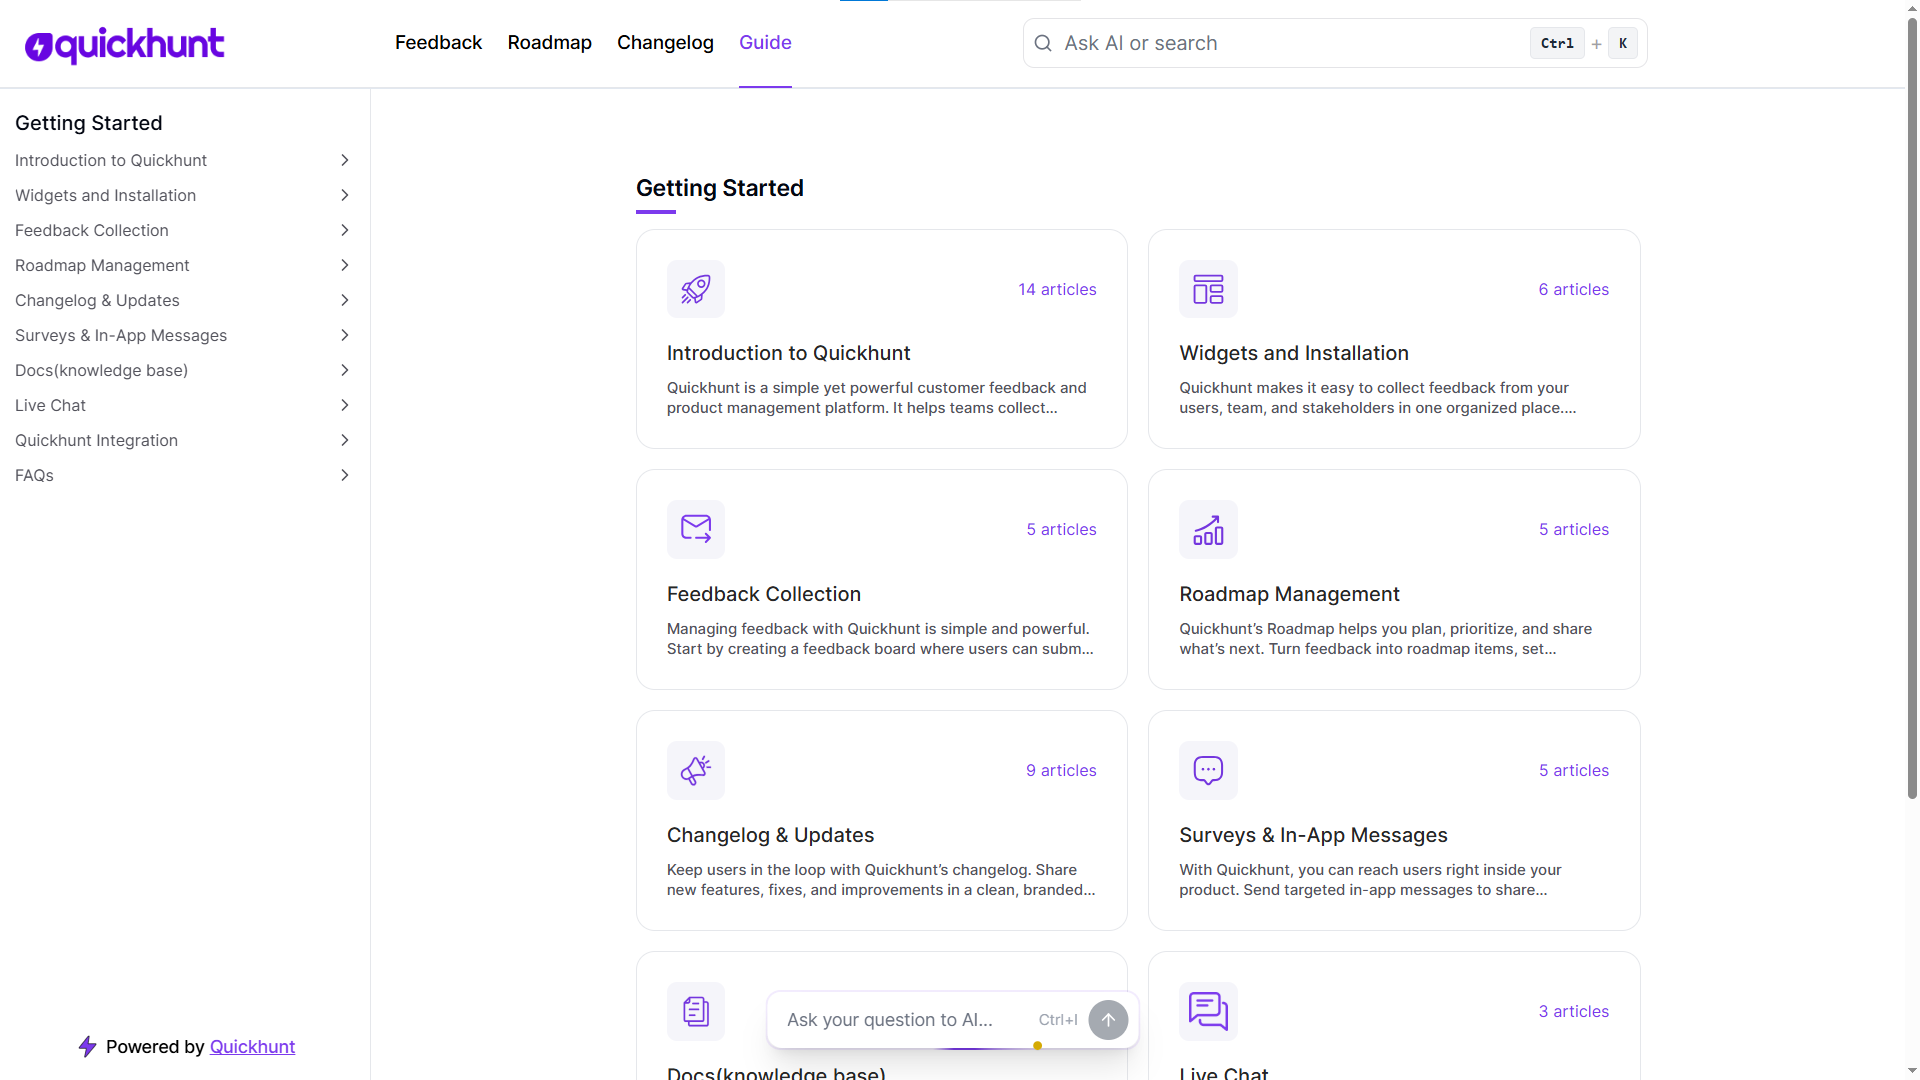Focus the Ask your question to AI input
Viewport: 1920px width, 1080px height.
click(905, 1020)
